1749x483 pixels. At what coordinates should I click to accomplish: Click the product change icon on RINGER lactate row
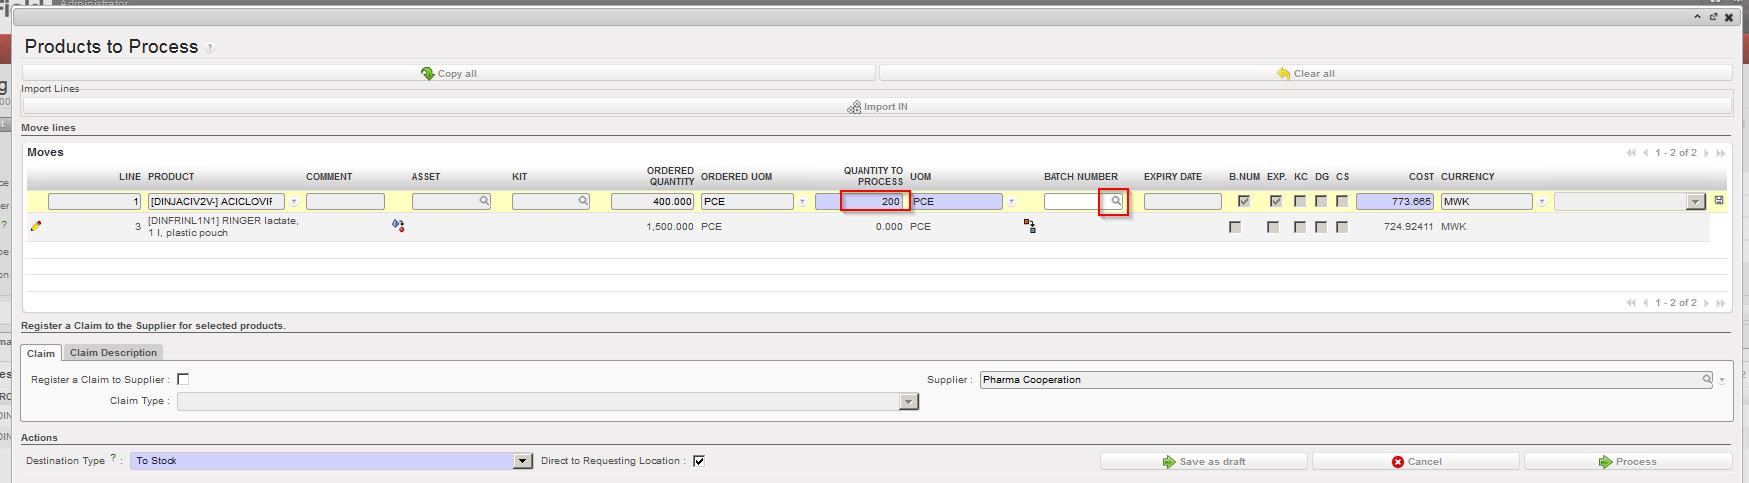tap(398, 226)
